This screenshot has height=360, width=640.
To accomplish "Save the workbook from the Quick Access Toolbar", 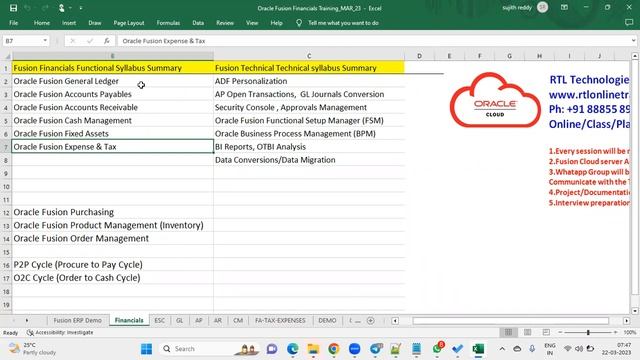I will pyautogui.click(x=13, y=8).
